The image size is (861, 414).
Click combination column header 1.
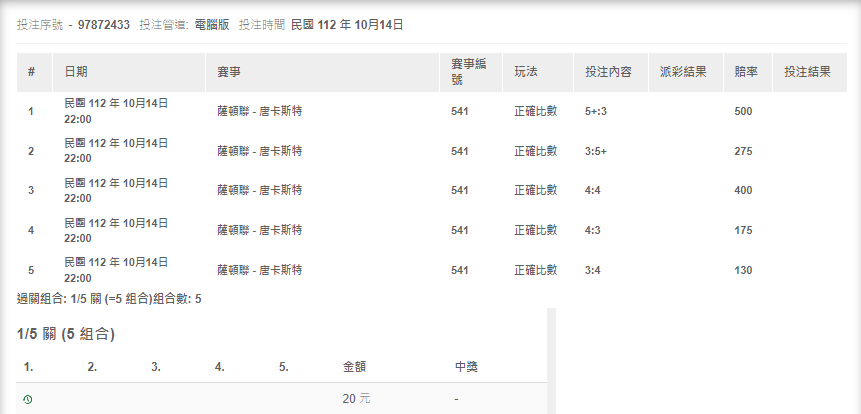(29, 367)
